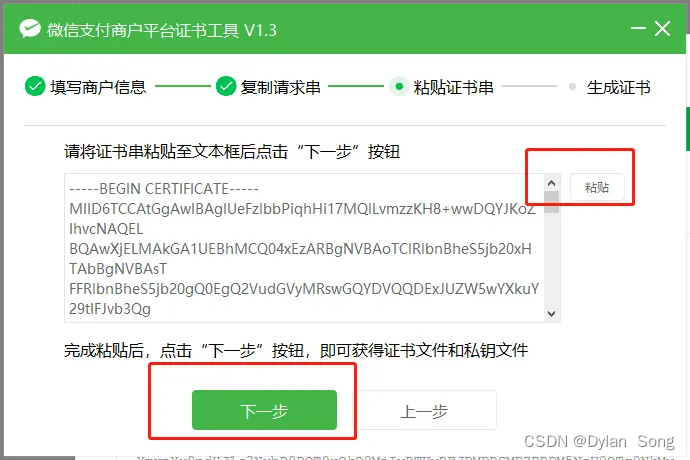Click the scroll down arrow in textbox
Screen dimensions: 690x460
(x=551, y=313)
